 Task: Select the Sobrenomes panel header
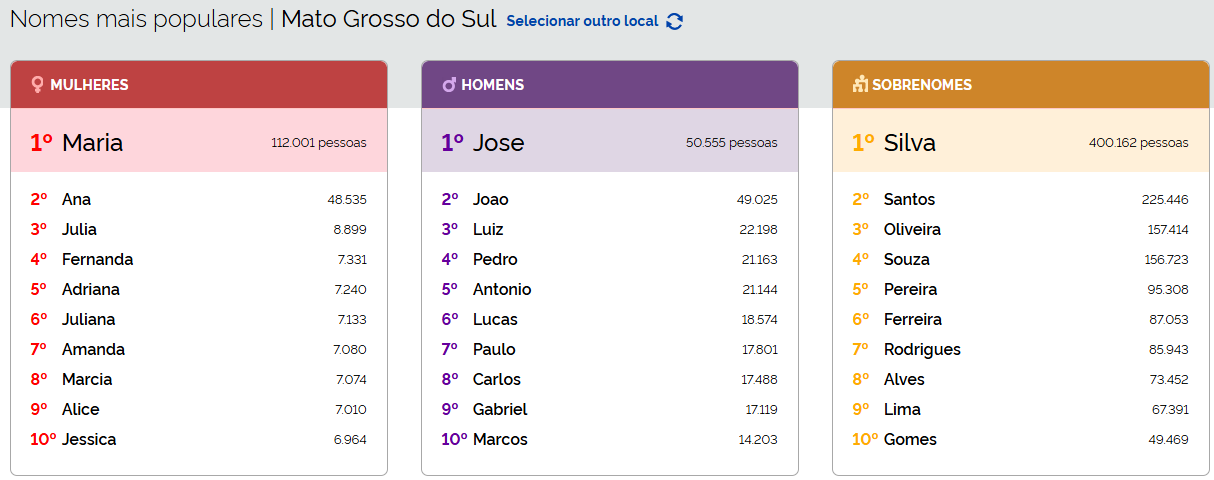point(1021,85)
